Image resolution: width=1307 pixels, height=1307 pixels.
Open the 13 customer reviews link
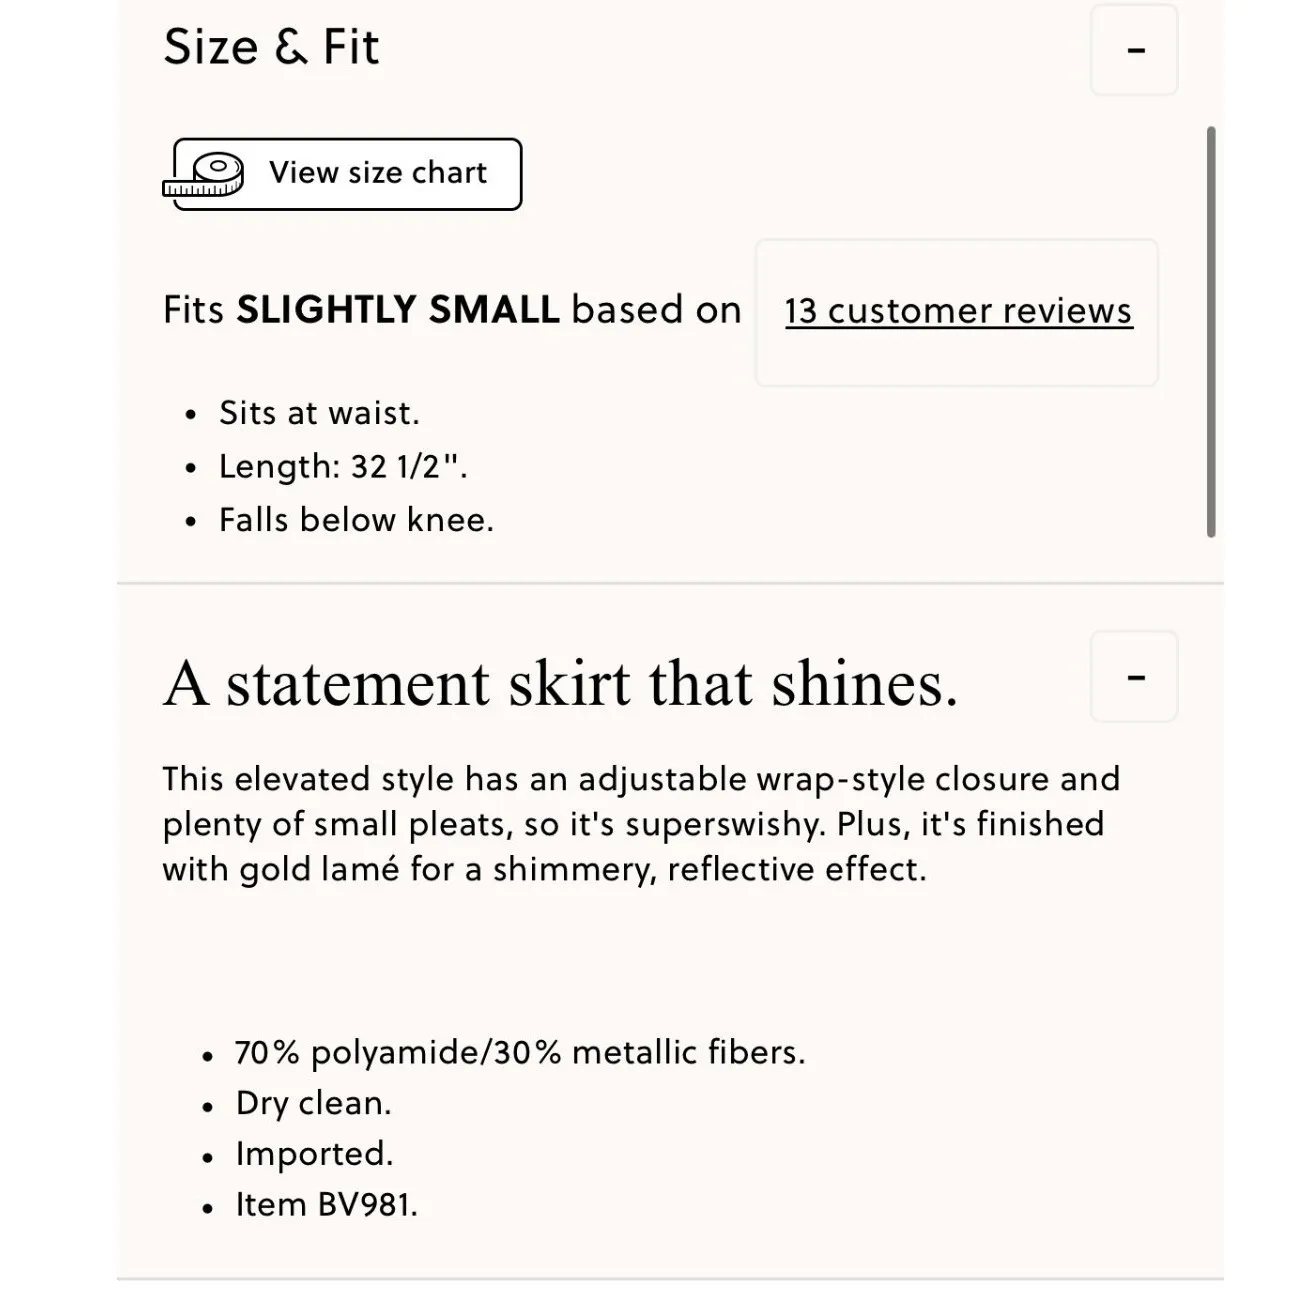point(958,311)
